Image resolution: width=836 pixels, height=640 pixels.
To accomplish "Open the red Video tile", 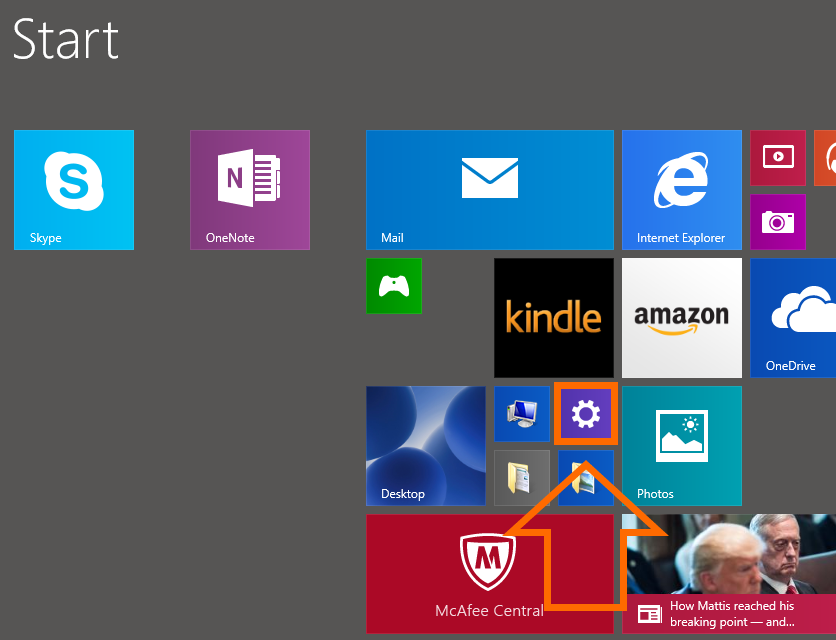I will pyautogui.click(x=778, y=158).
